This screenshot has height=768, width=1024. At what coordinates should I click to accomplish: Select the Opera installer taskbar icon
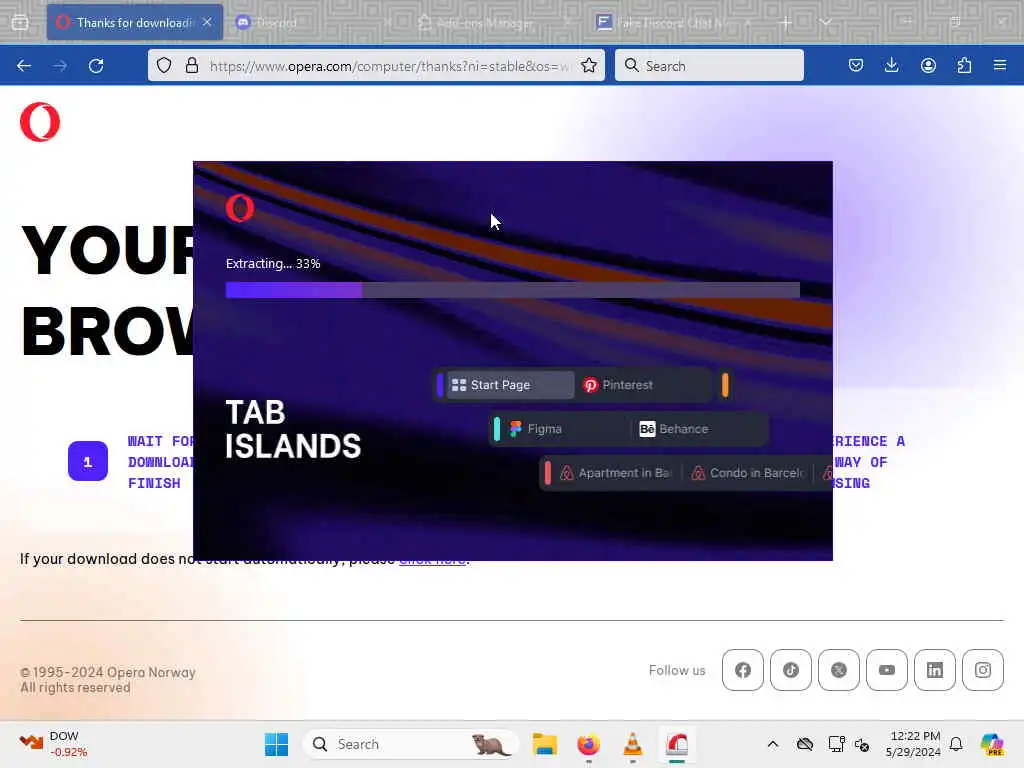click(x=677, y=744)
